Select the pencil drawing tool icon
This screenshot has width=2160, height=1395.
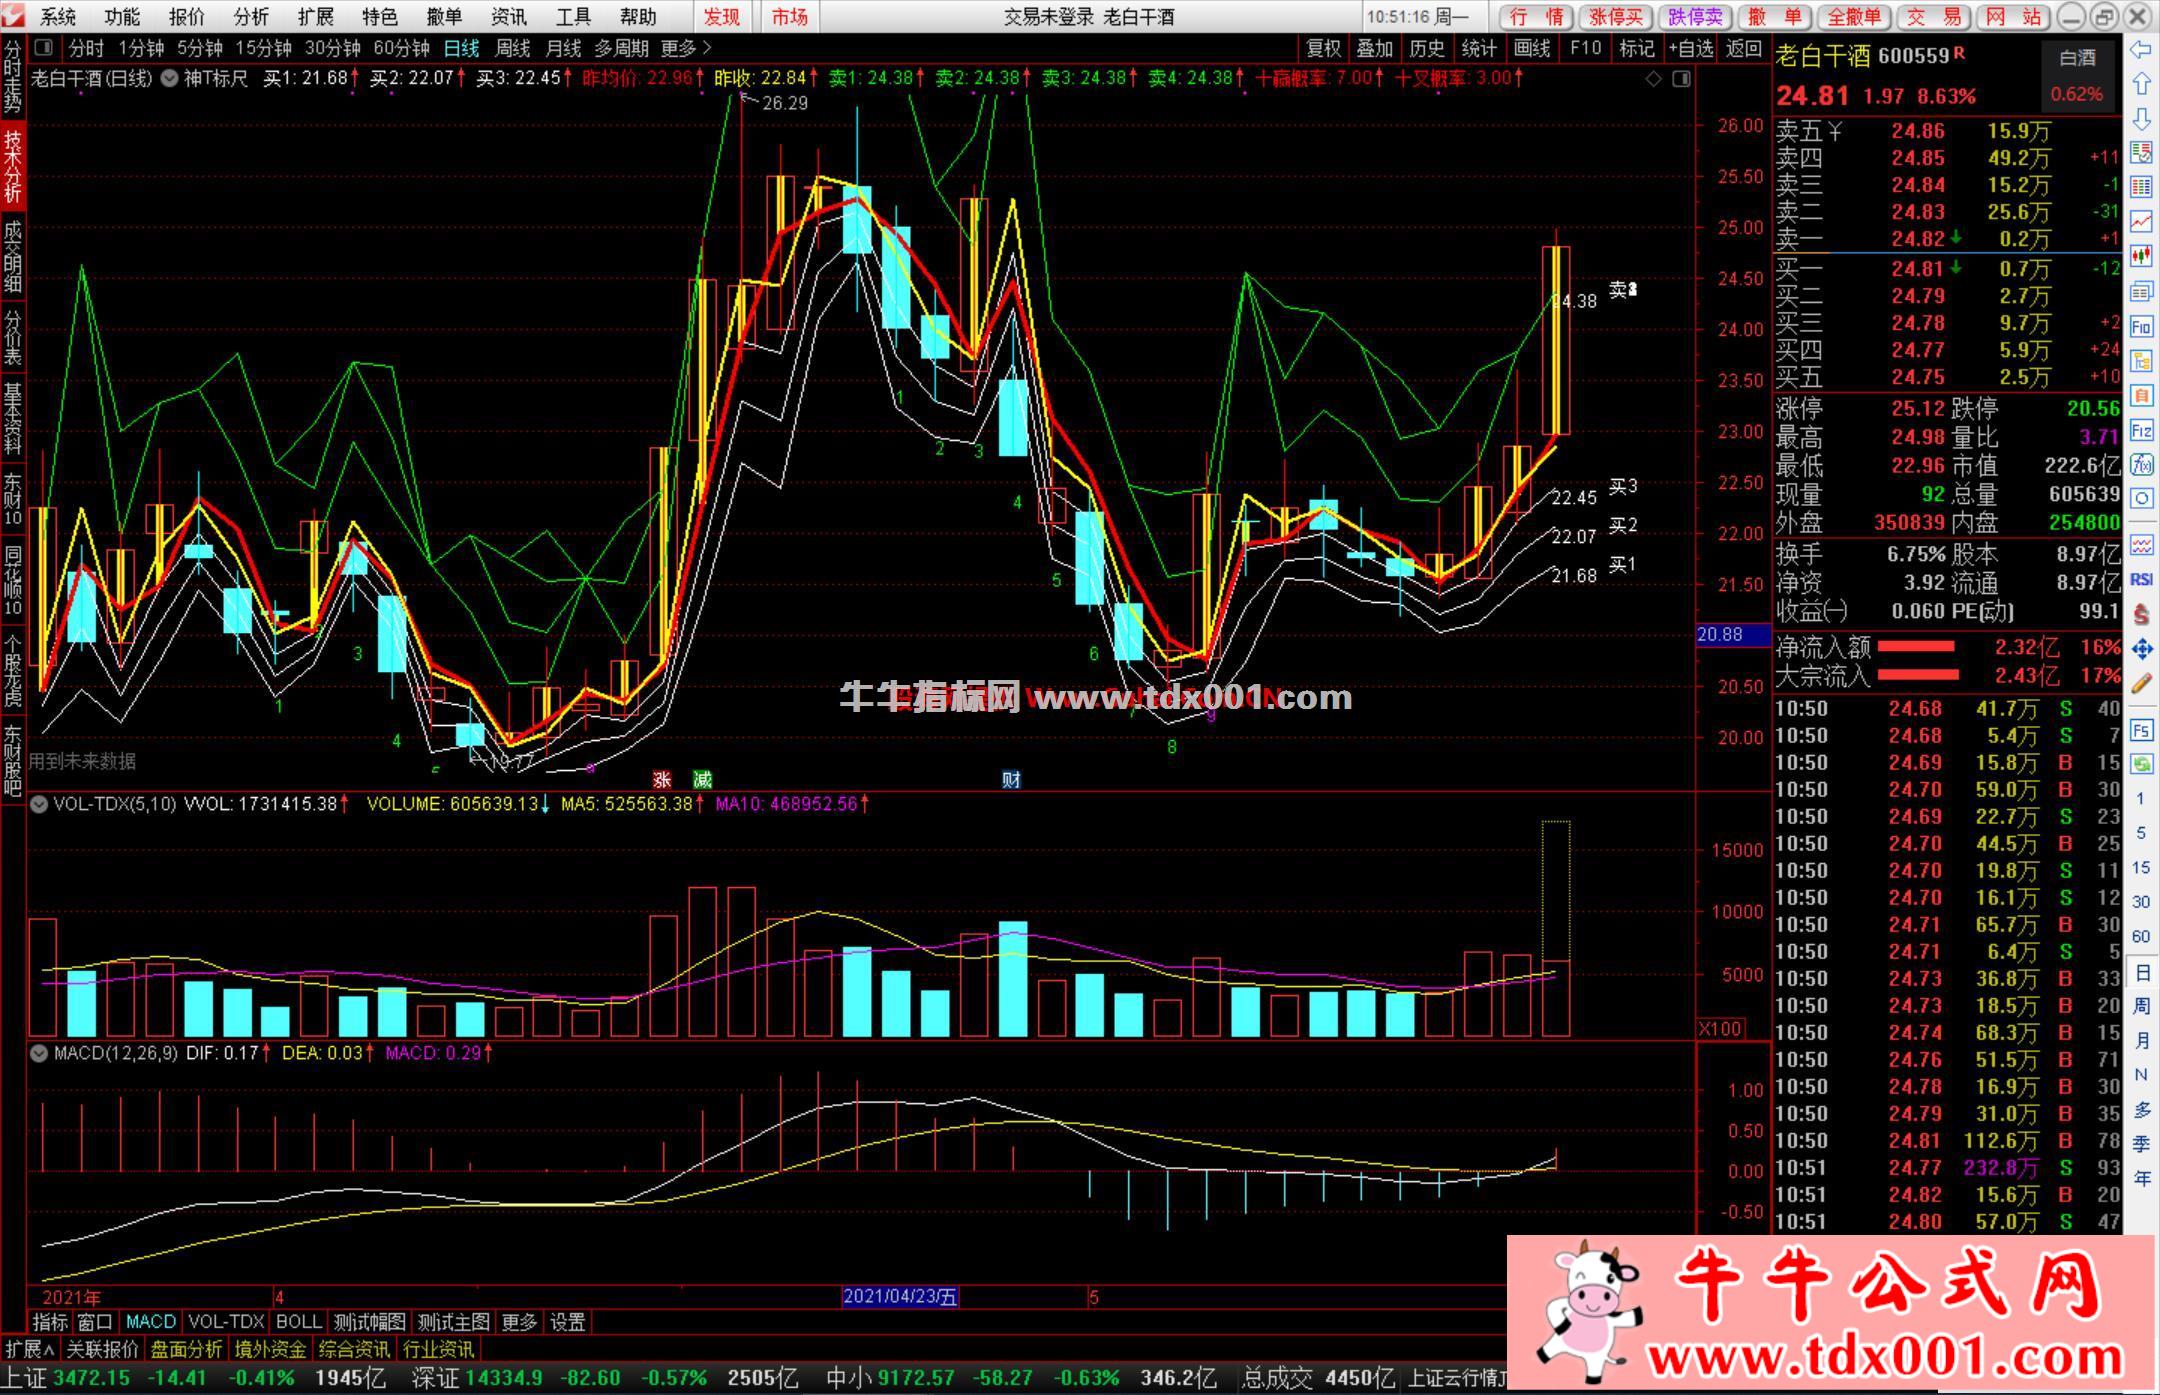2141,684
